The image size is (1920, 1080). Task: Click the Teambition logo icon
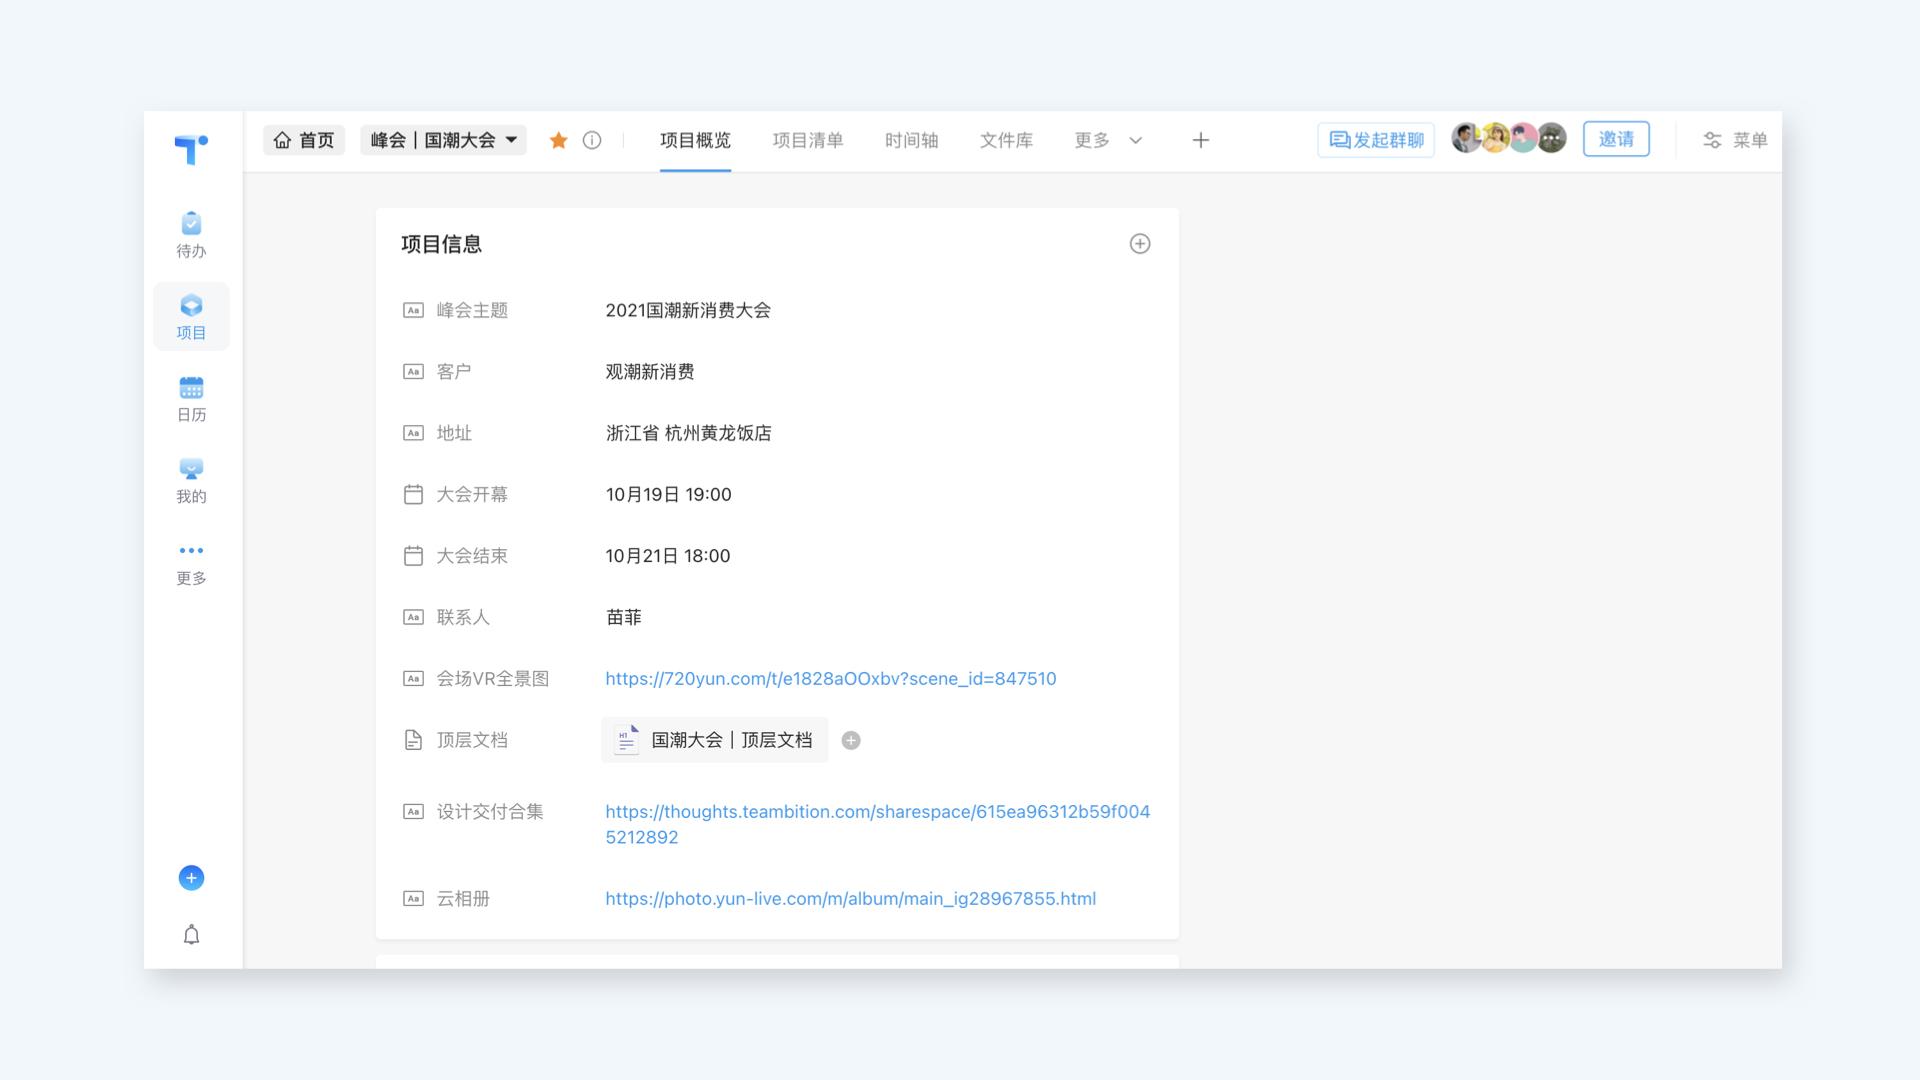click(x=191, y=149)
